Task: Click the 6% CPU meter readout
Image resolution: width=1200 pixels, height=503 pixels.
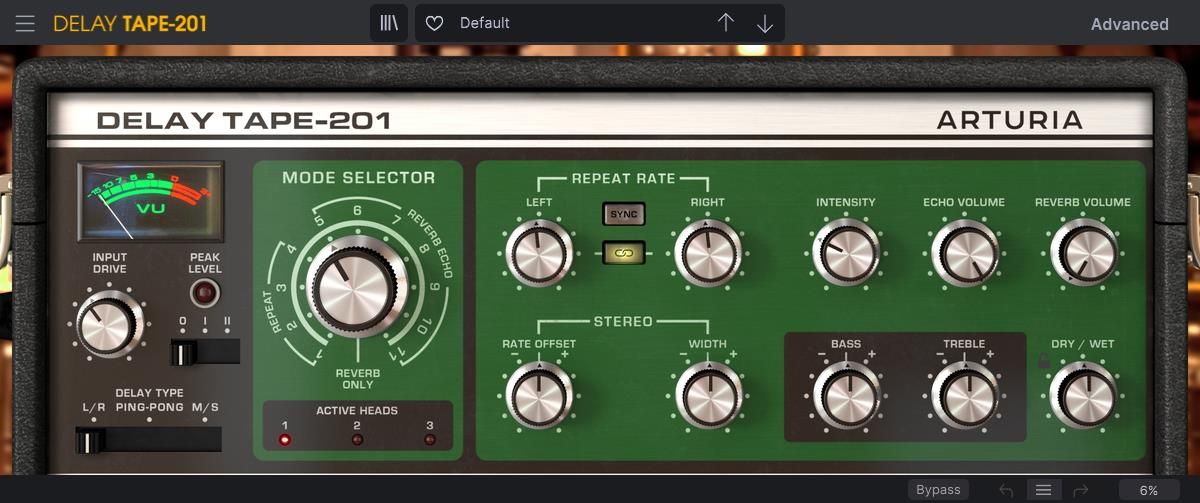Action: click(1149, 490)
